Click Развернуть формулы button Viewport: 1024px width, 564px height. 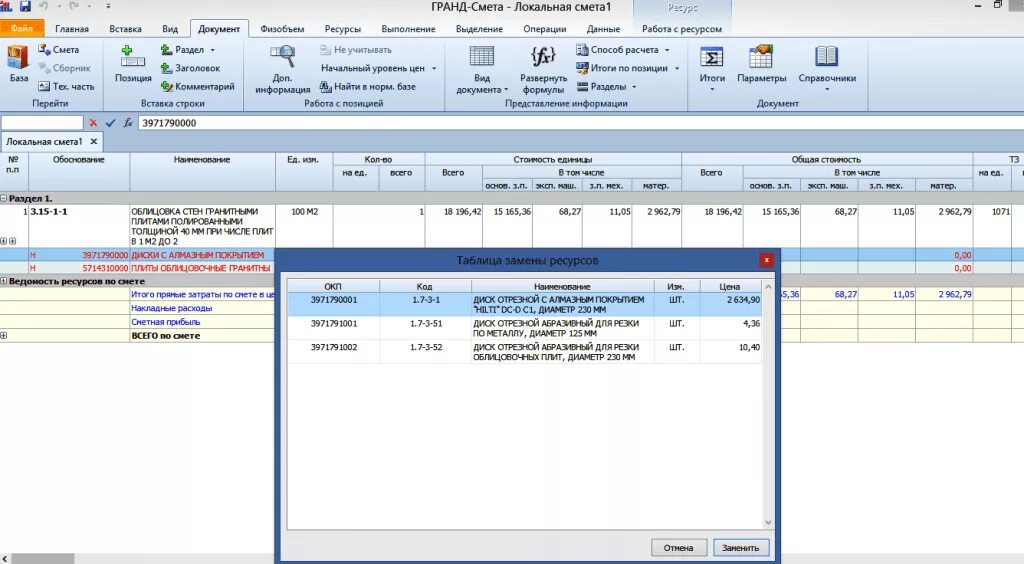(543, 69)
